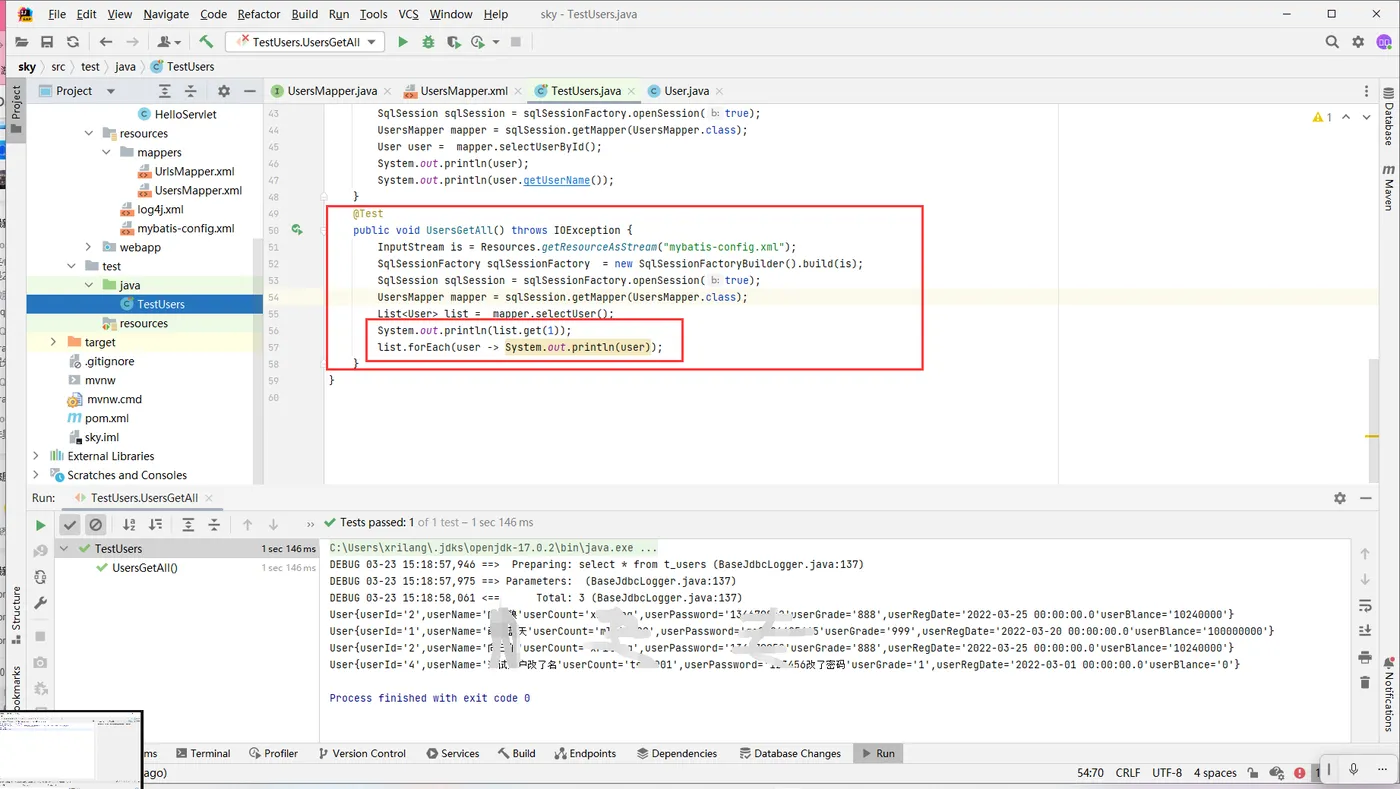
Task: Open Notifications side panel
Action: tap(1389, 693)
